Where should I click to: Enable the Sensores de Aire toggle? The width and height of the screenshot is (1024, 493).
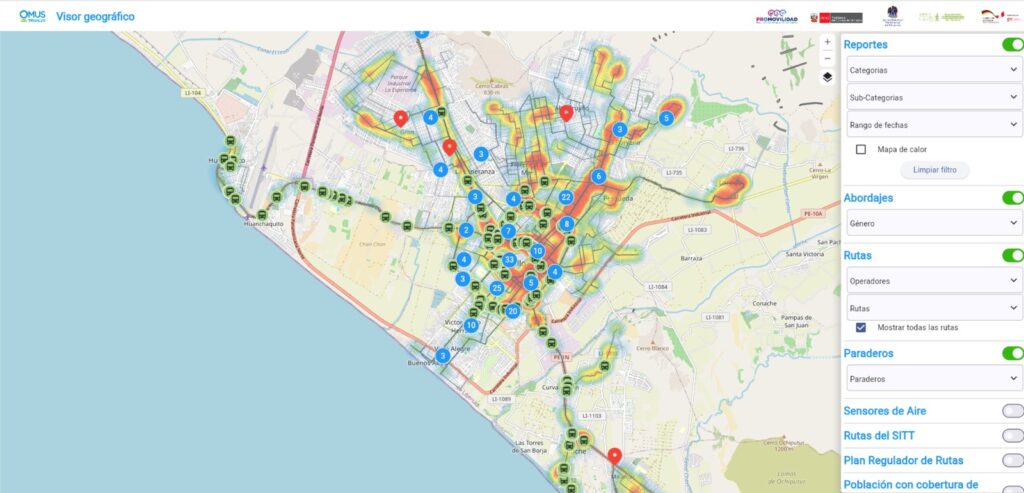pos(1012,411)
